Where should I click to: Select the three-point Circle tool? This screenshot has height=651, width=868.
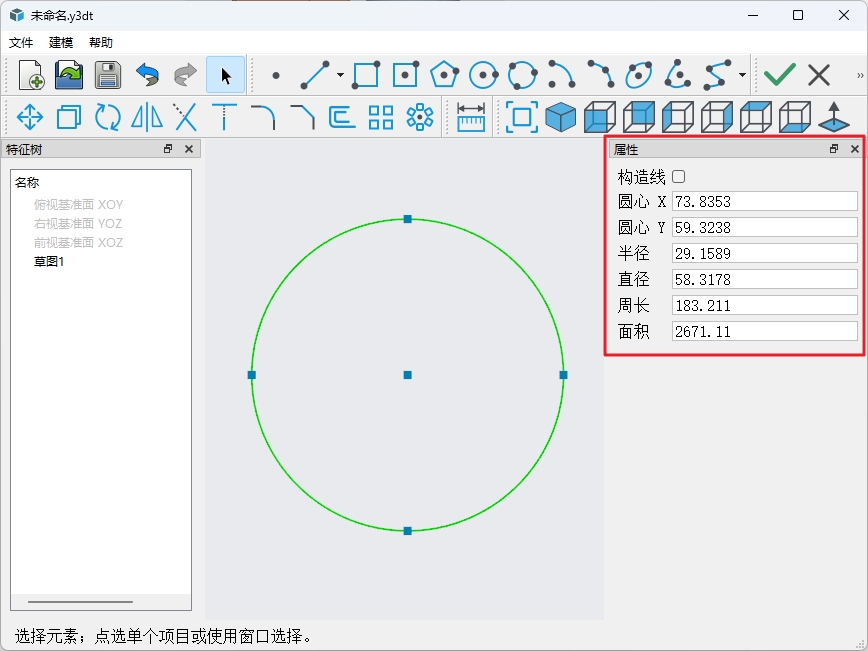(522, 75)
